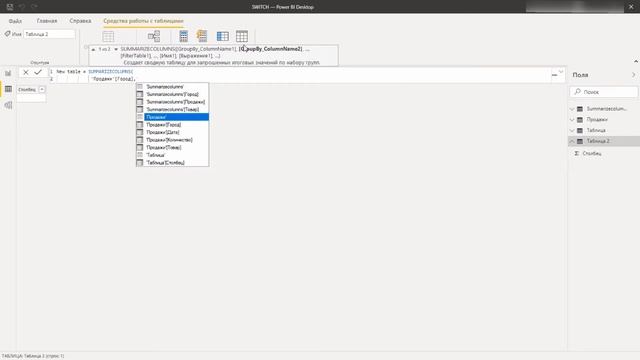This screenshot has width=640, height=360.
Task: Click the save icon in title bar
Action: 10,7
